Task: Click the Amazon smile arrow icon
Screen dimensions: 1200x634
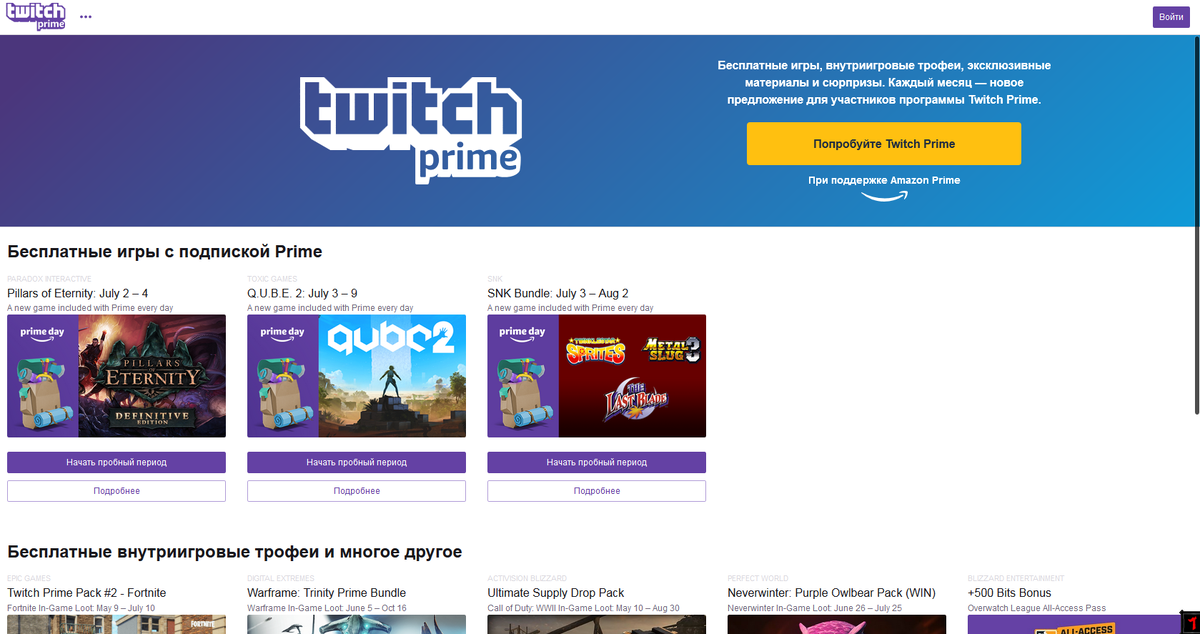Action: pyautogui.click(x=884, y=196)
